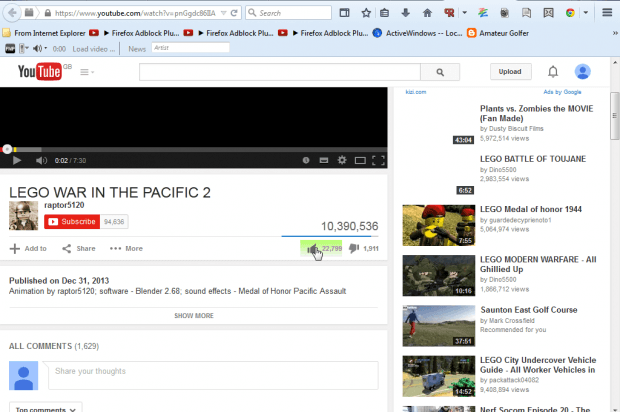Click News in the toolbar

137,49
